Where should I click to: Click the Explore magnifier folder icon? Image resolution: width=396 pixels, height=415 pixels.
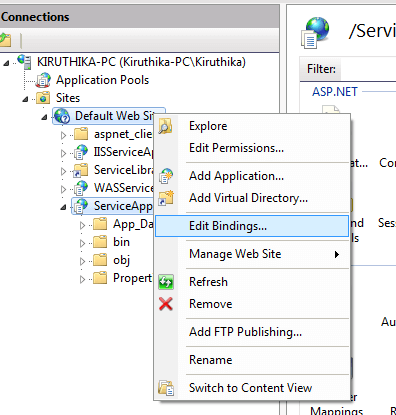coord(165,126)
